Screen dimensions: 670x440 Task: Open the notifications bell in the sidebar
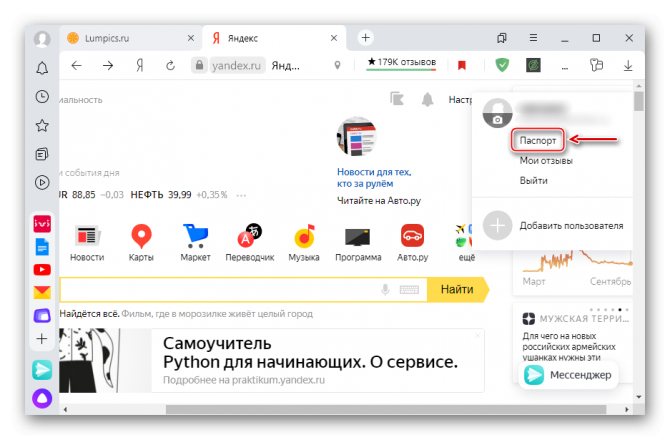[42, 68]
